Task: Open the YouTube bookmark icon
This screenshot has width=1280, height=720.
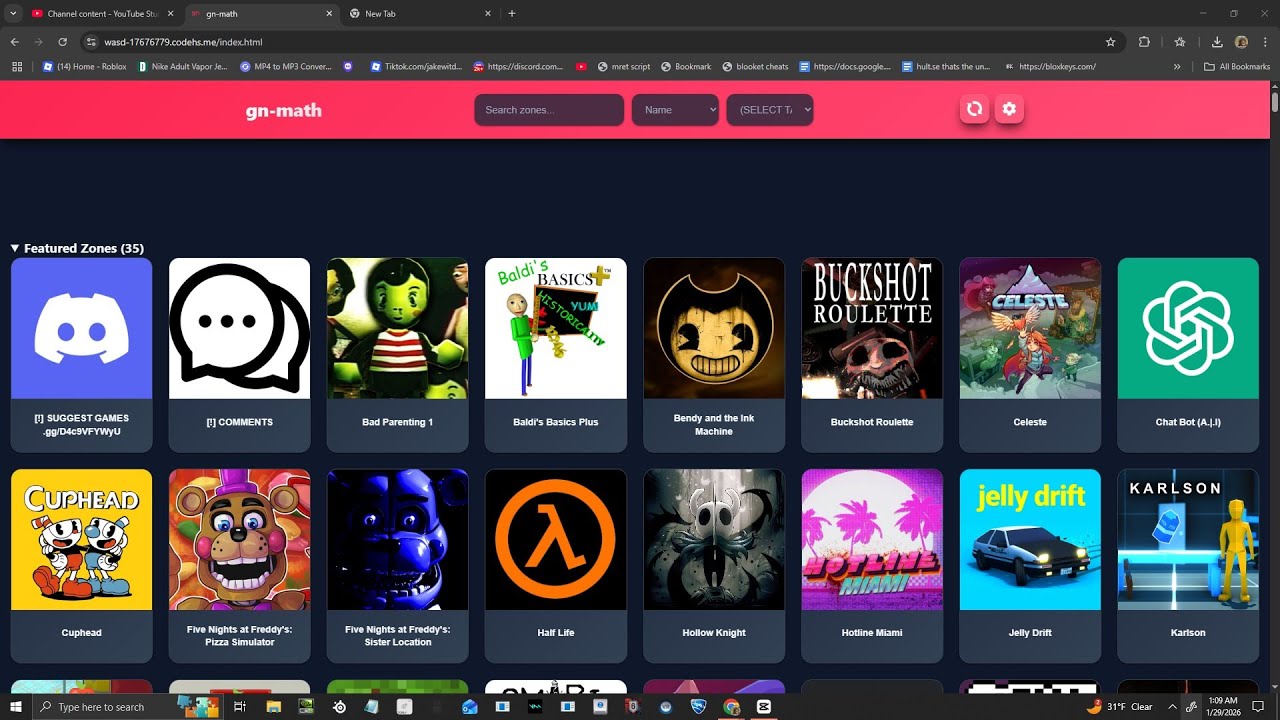Action: pos(581,67)
